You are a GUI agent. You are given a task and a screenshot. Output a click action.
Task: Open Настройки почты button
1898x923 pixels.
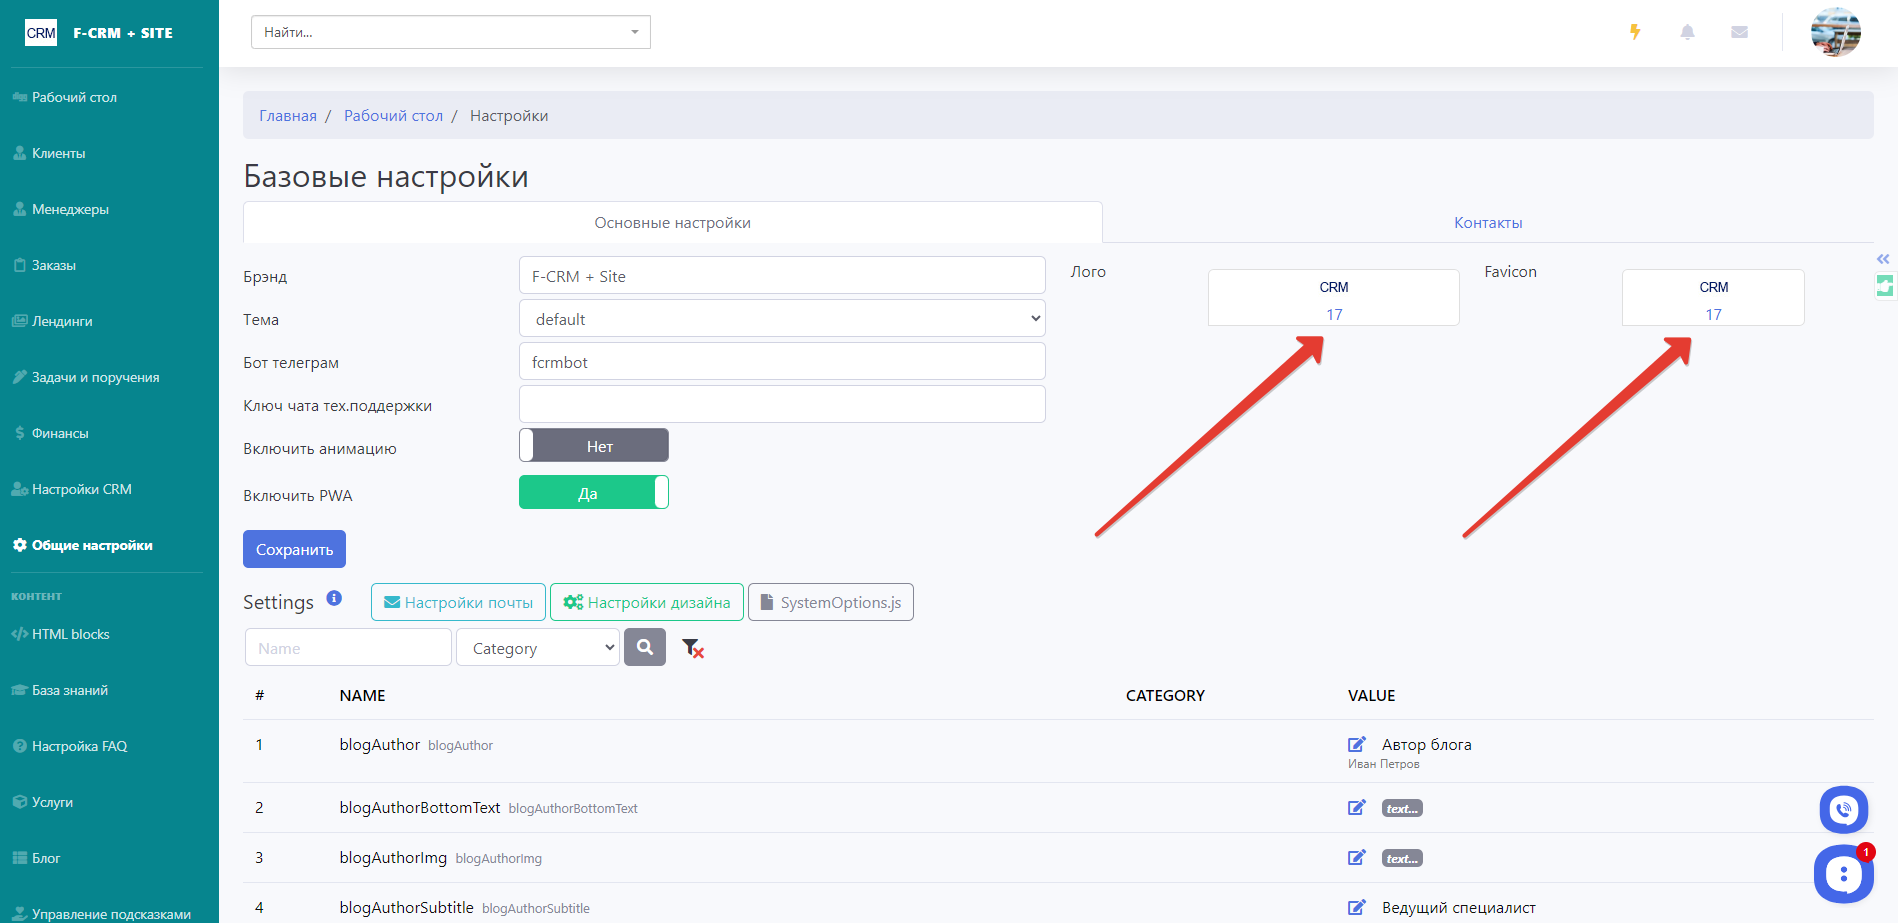(458, 602)
